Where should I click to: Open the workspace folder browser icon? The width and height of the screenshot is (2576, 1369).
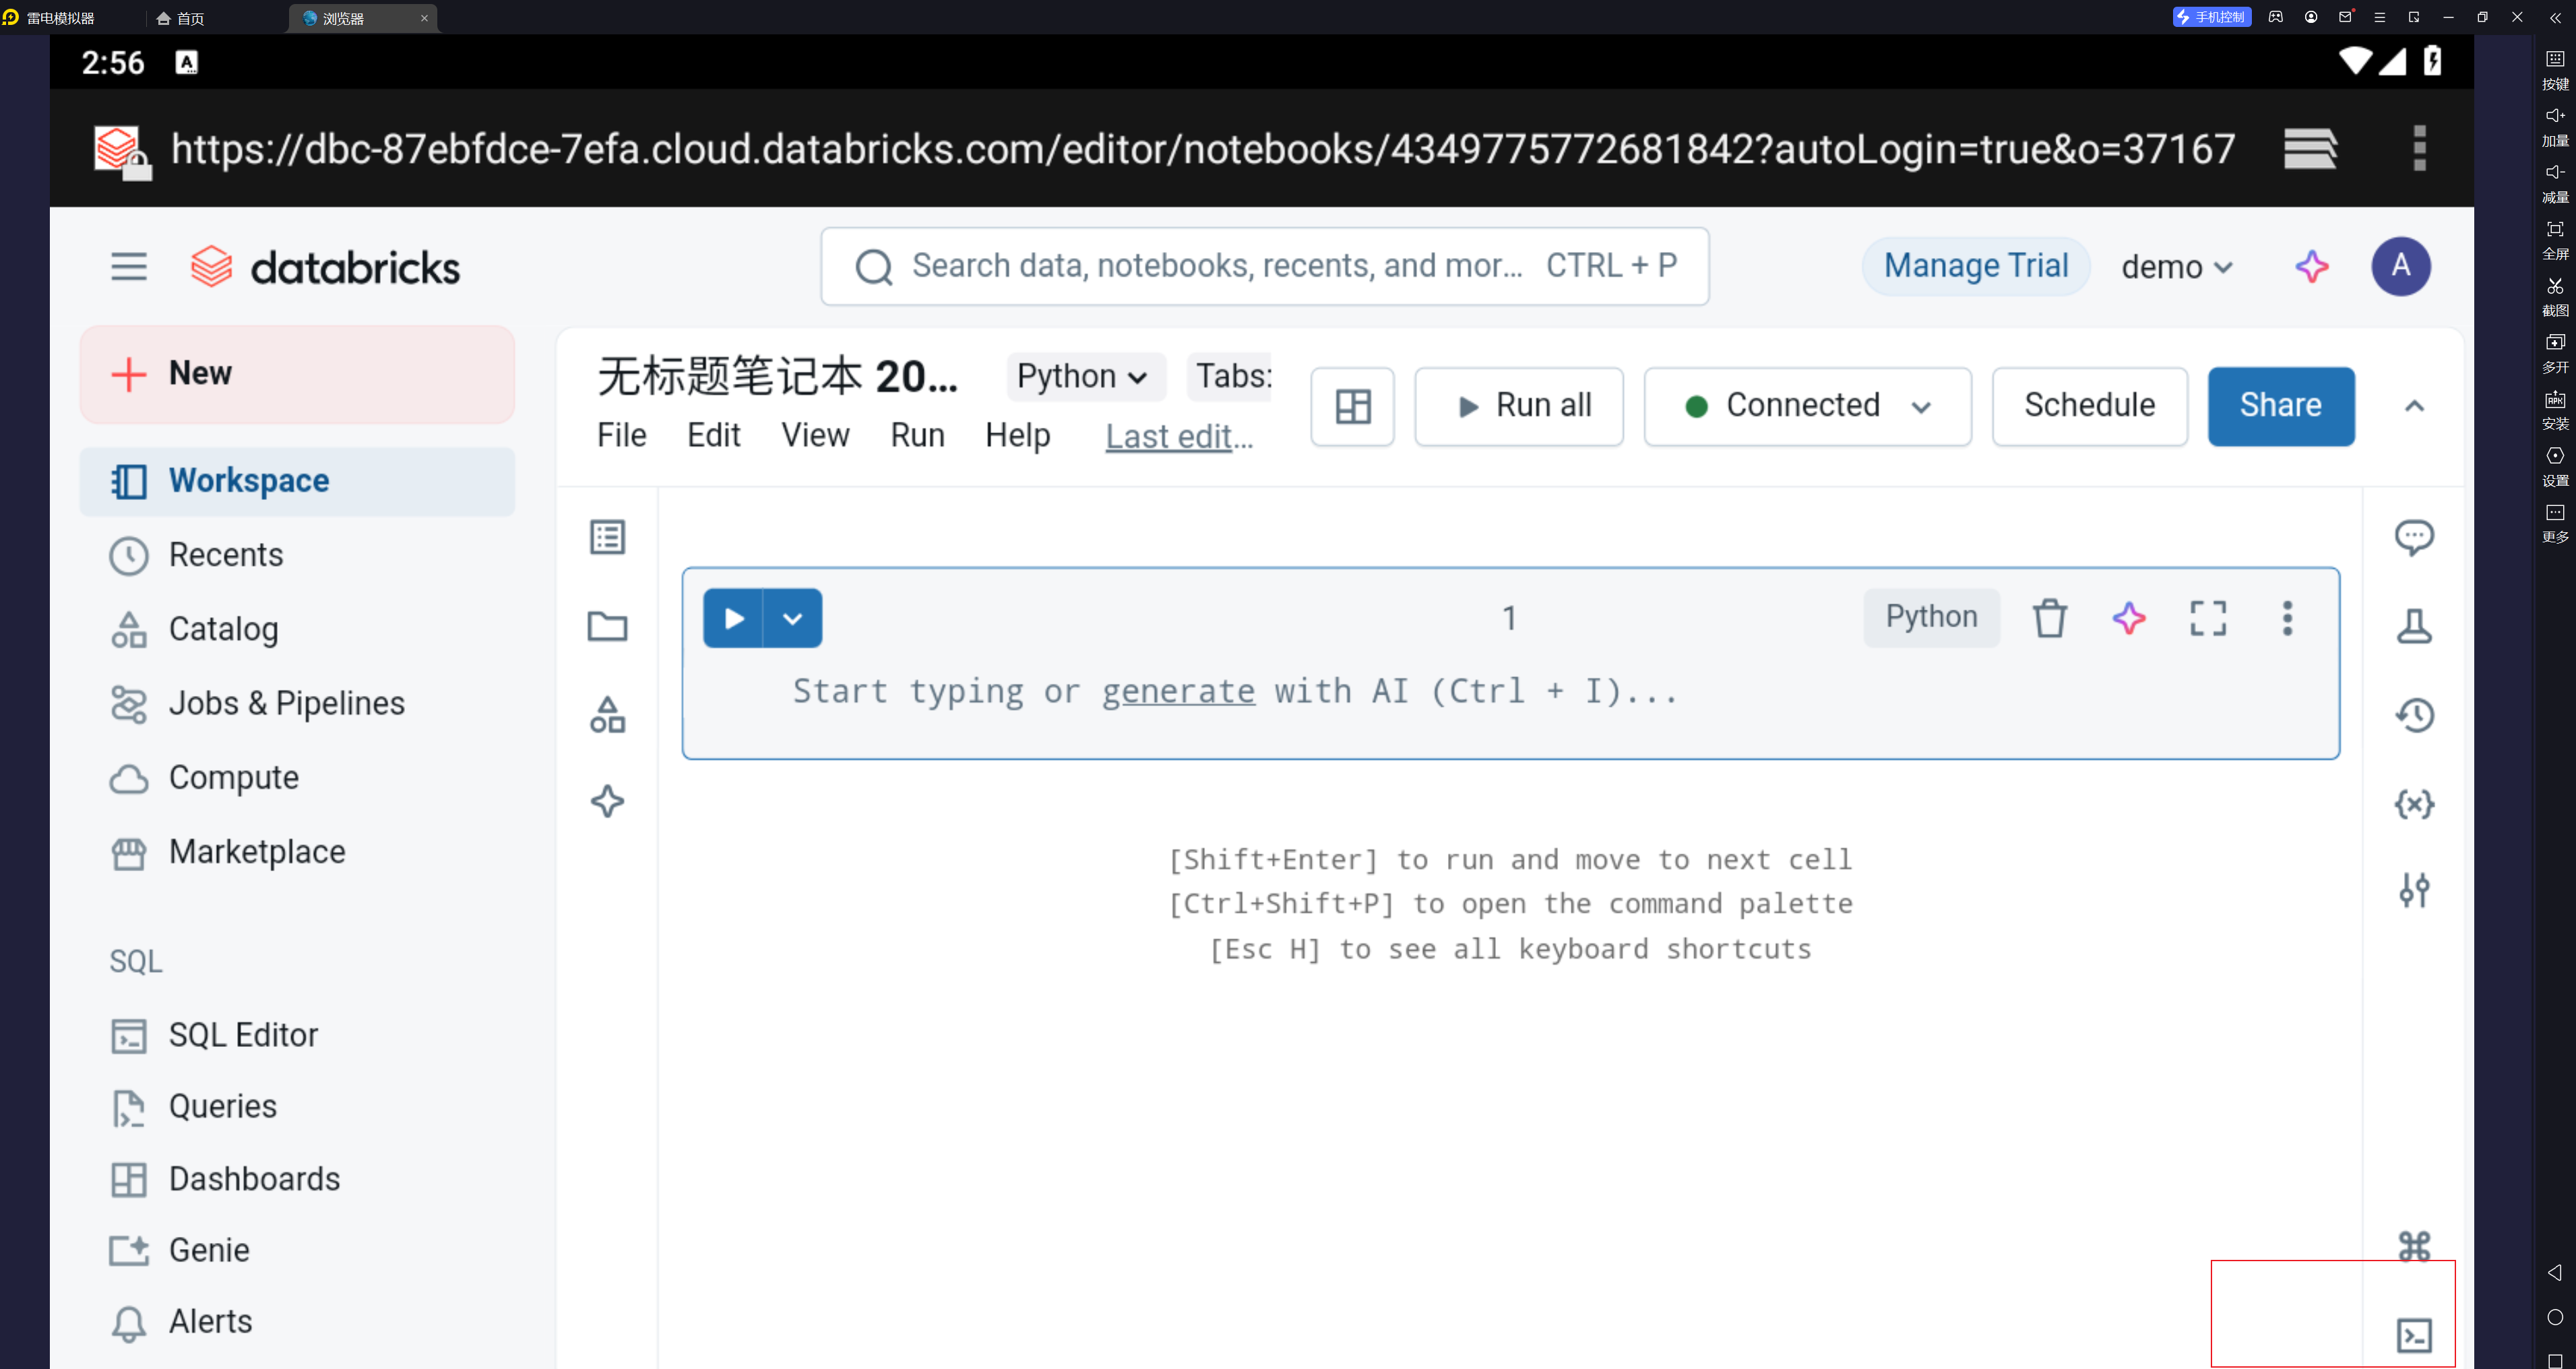[607, 626]
